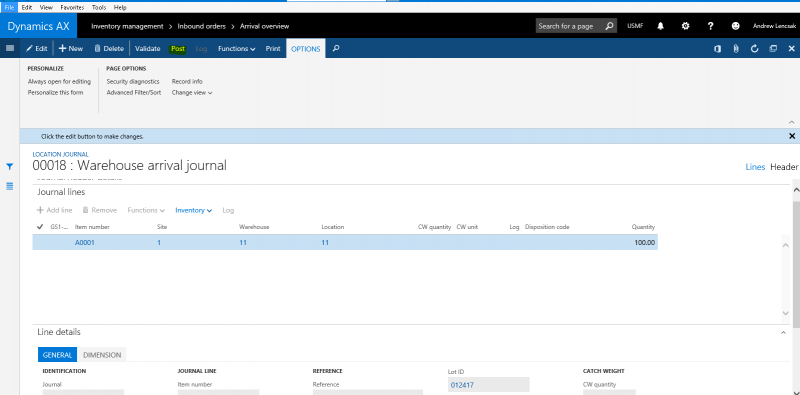Viewport: 800px width, 395px height.
Task: Click Record info option
Action: click(187, 81)
